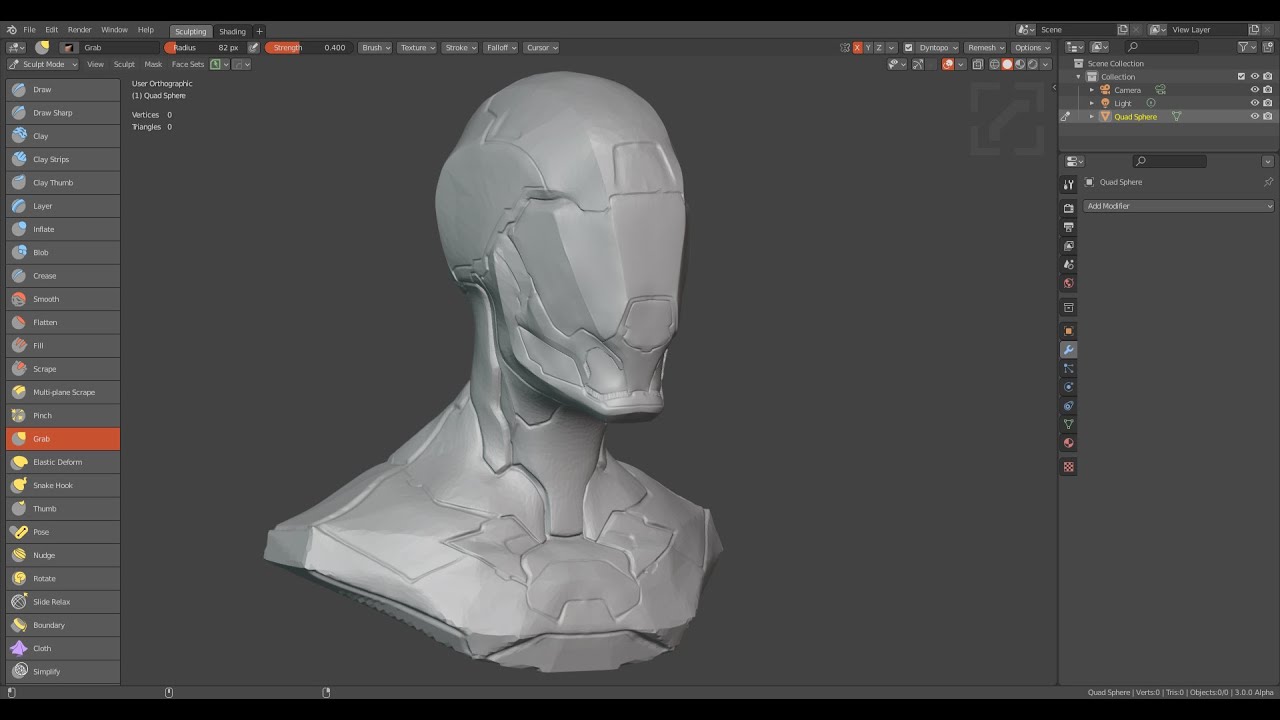Toggle Z axis symmetry
Image resolution: width=1280 pixels, height=720 pixels.
tap(879, 47)
